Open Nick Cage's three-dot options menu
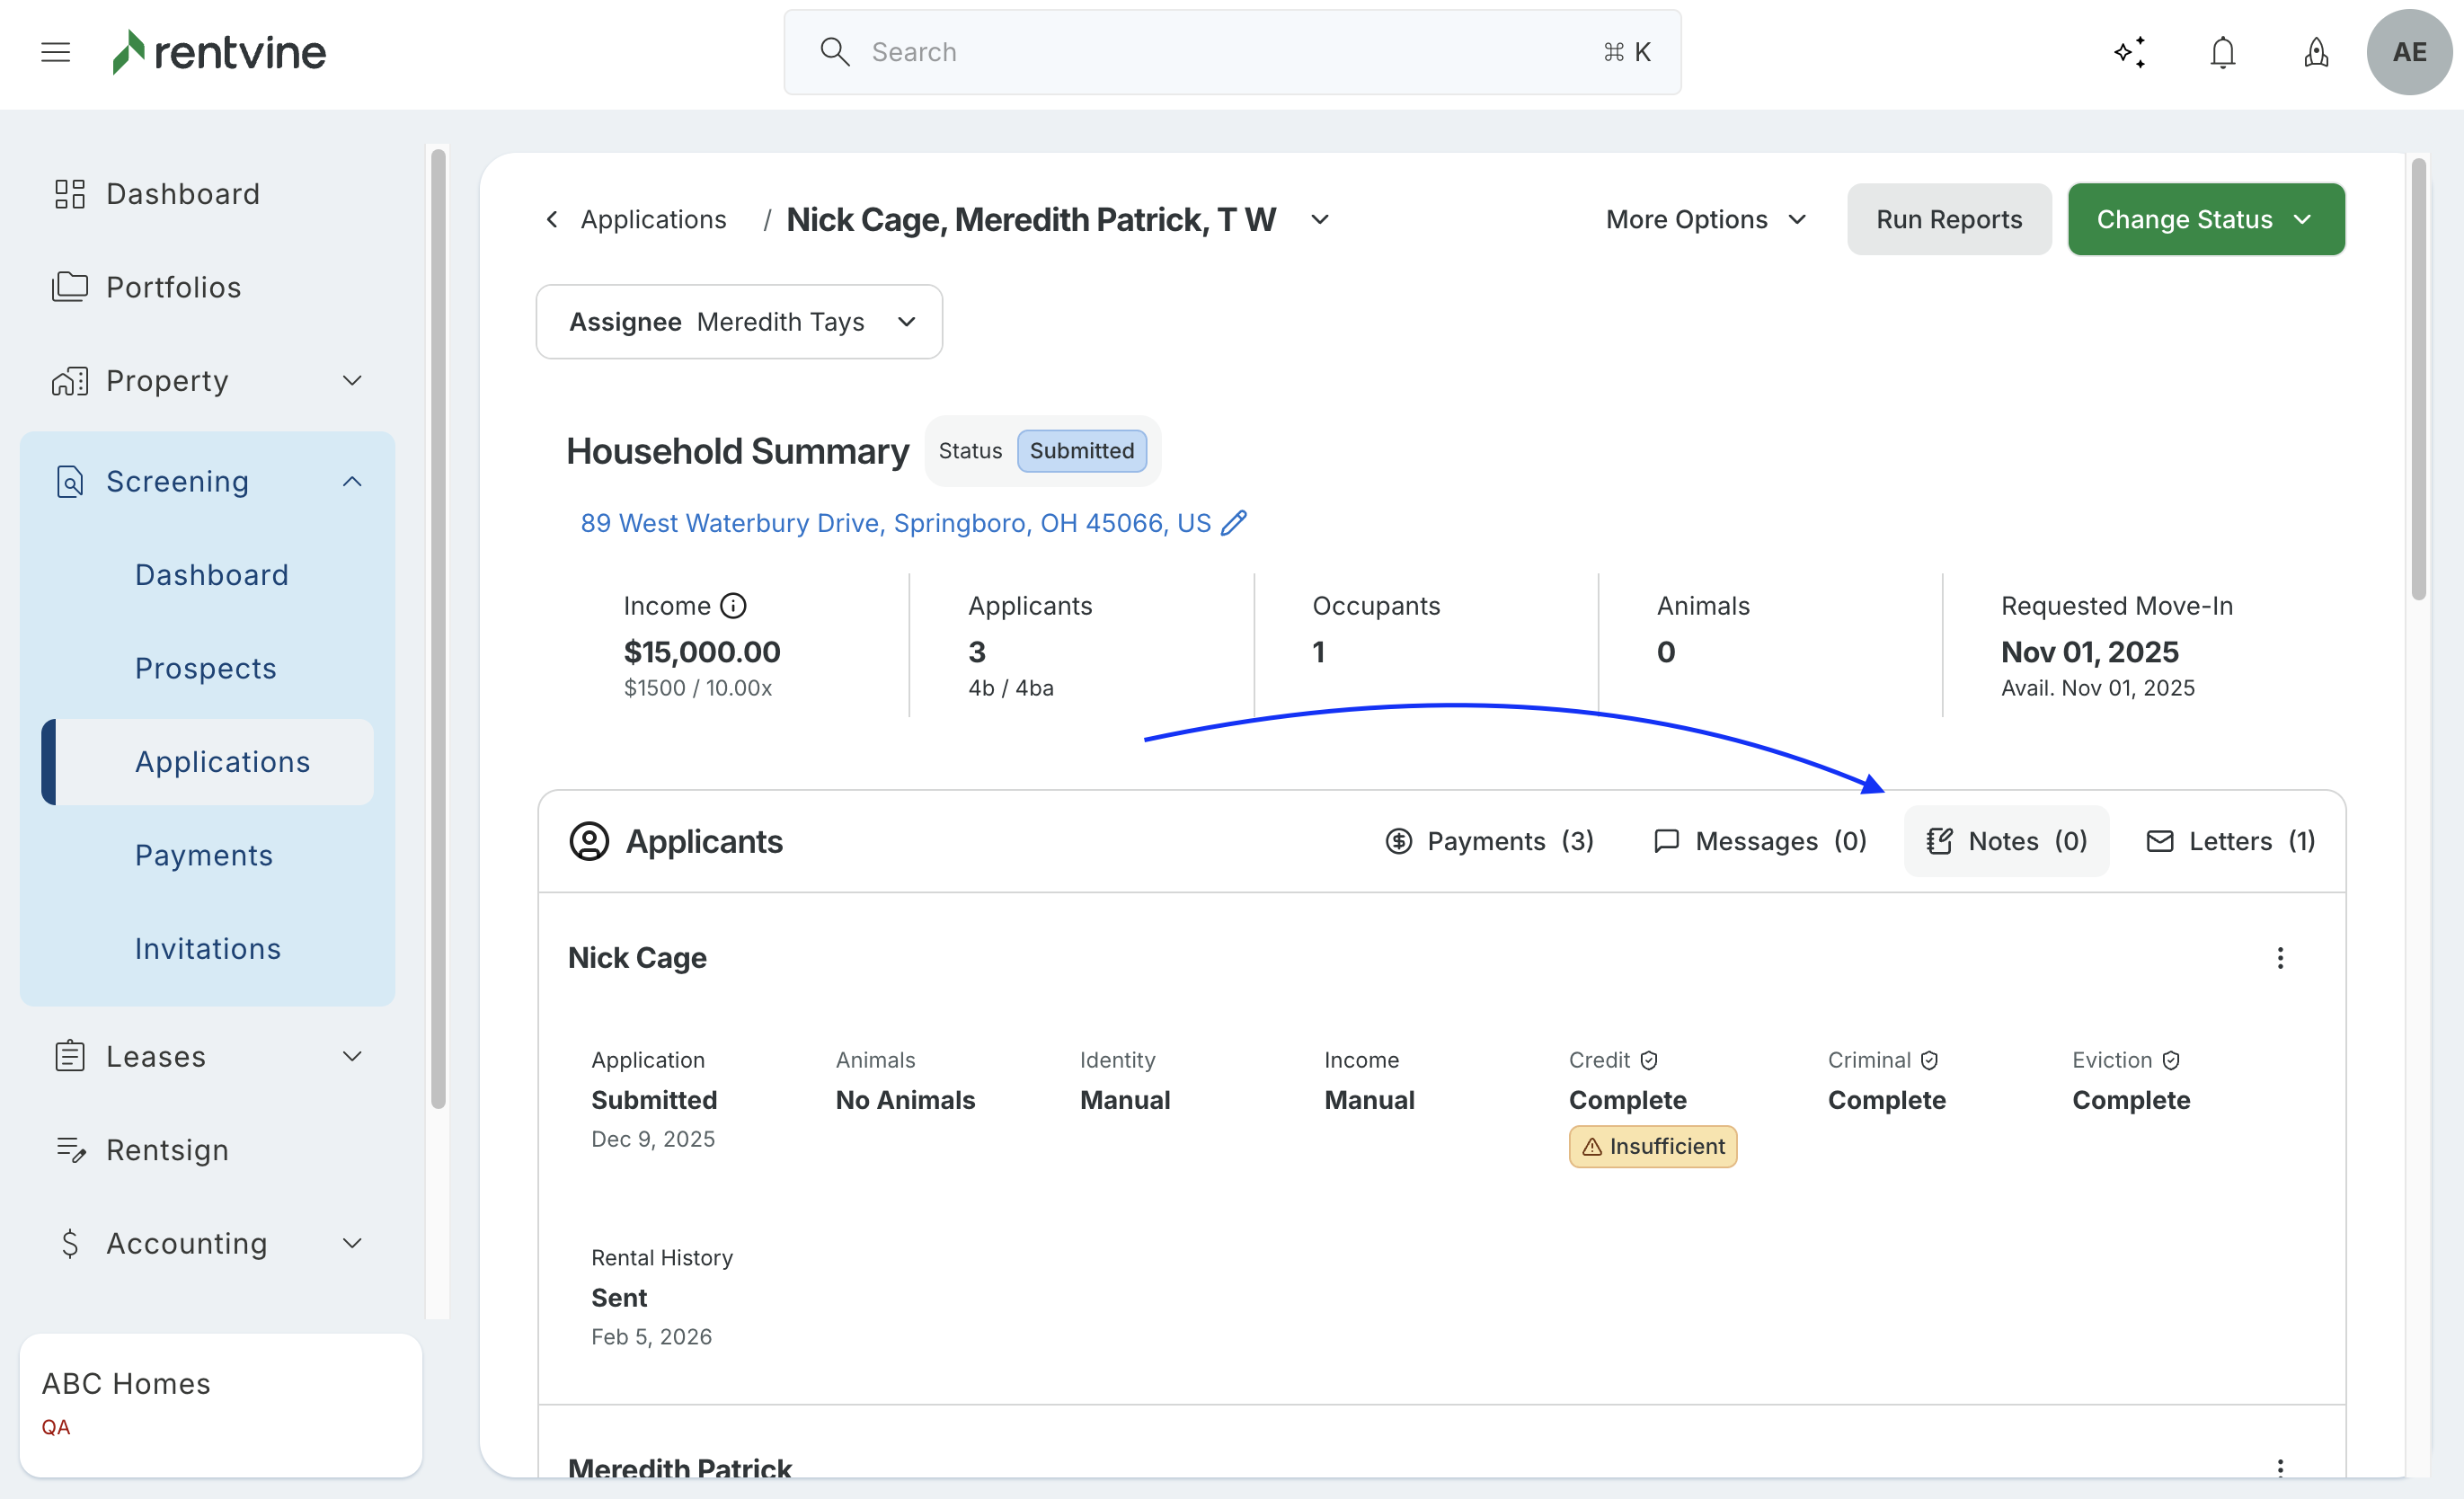 pos(2279,958)
